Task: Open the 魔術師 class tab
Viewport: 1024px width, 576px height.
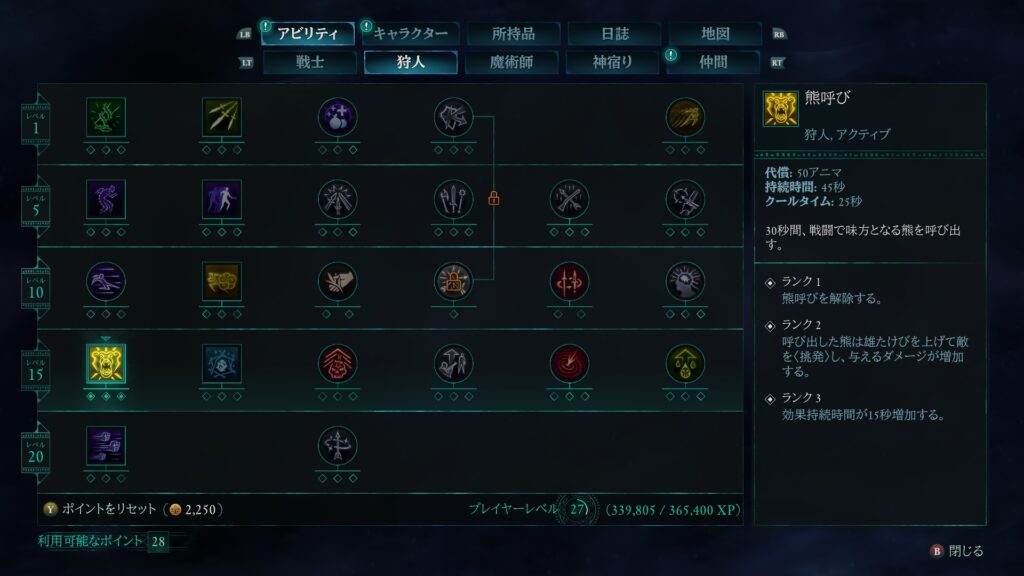Action: pyautogui.click(x=511, y=62)
